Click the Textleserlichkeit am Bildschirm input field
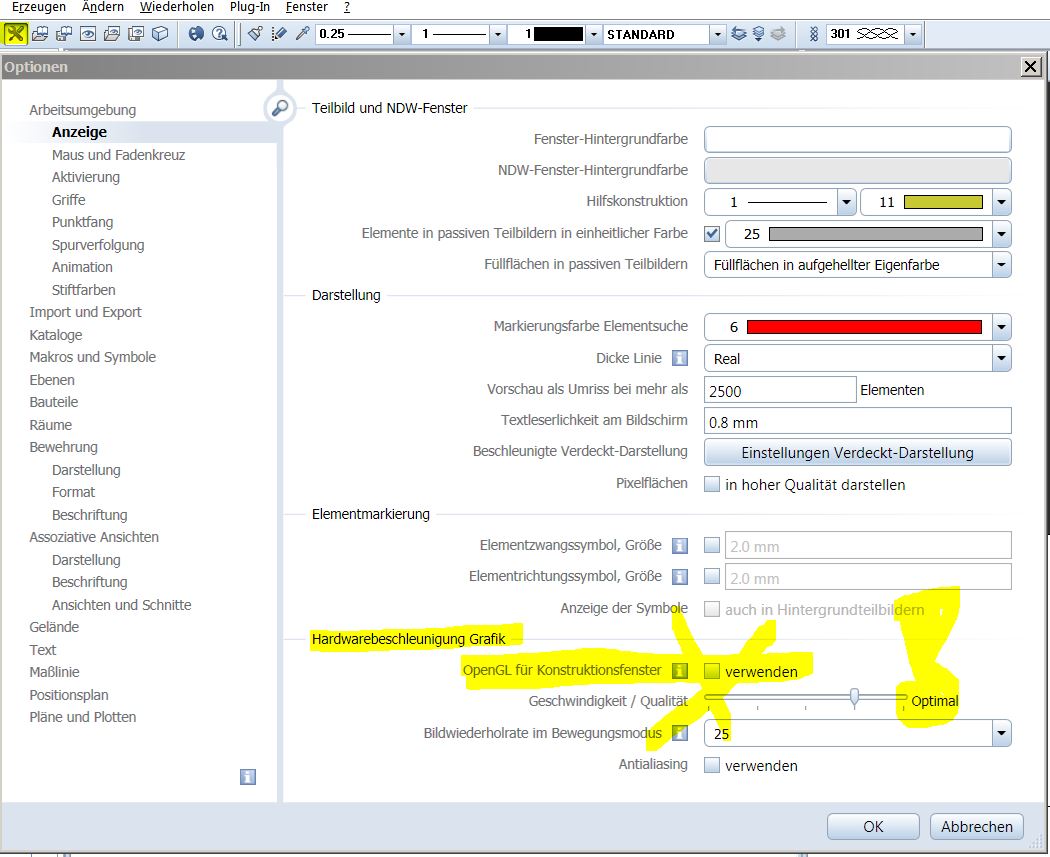 [x=857, y=421]
